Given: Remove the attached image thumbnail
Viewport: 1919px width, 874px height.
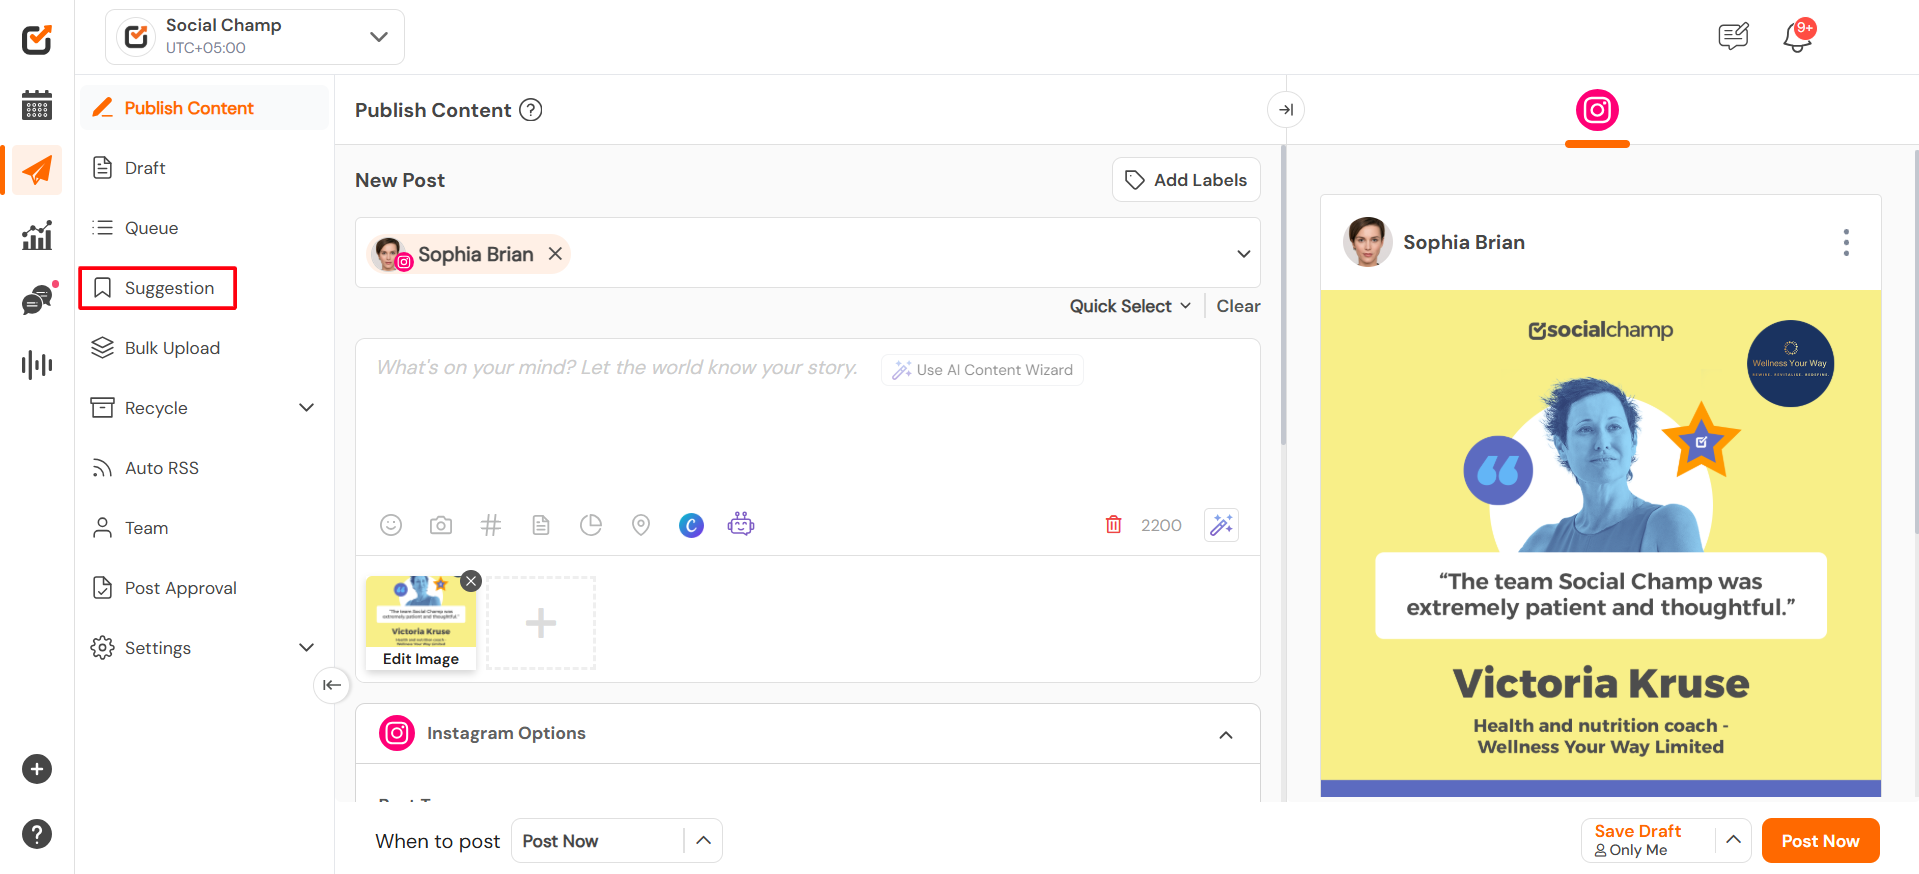Looking at the screenshot, I should (x=471, y=581).
